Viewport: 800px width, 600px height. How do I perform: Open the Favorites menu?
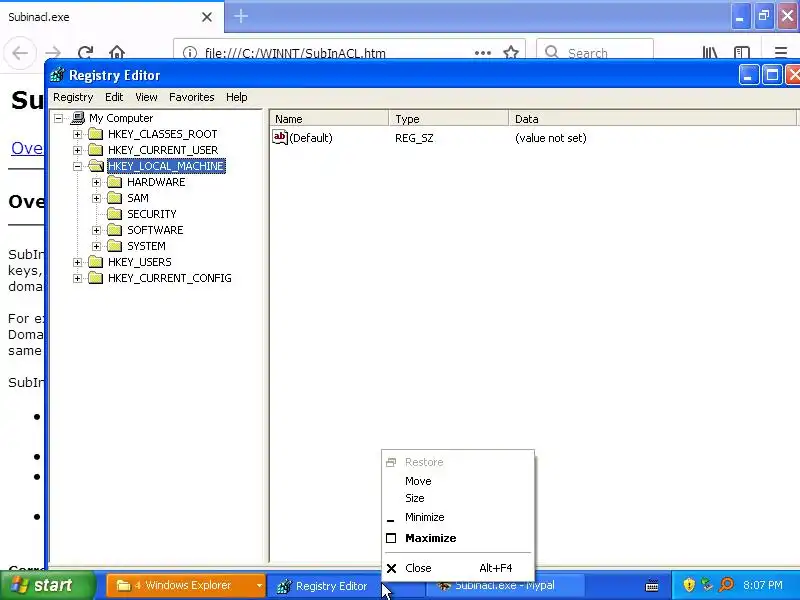point(191,97)
